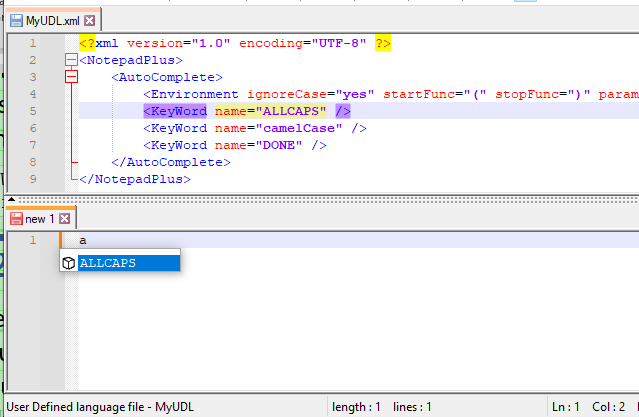
Task: Switch to the MyUDL.xml tab
Action: (53, 20)
